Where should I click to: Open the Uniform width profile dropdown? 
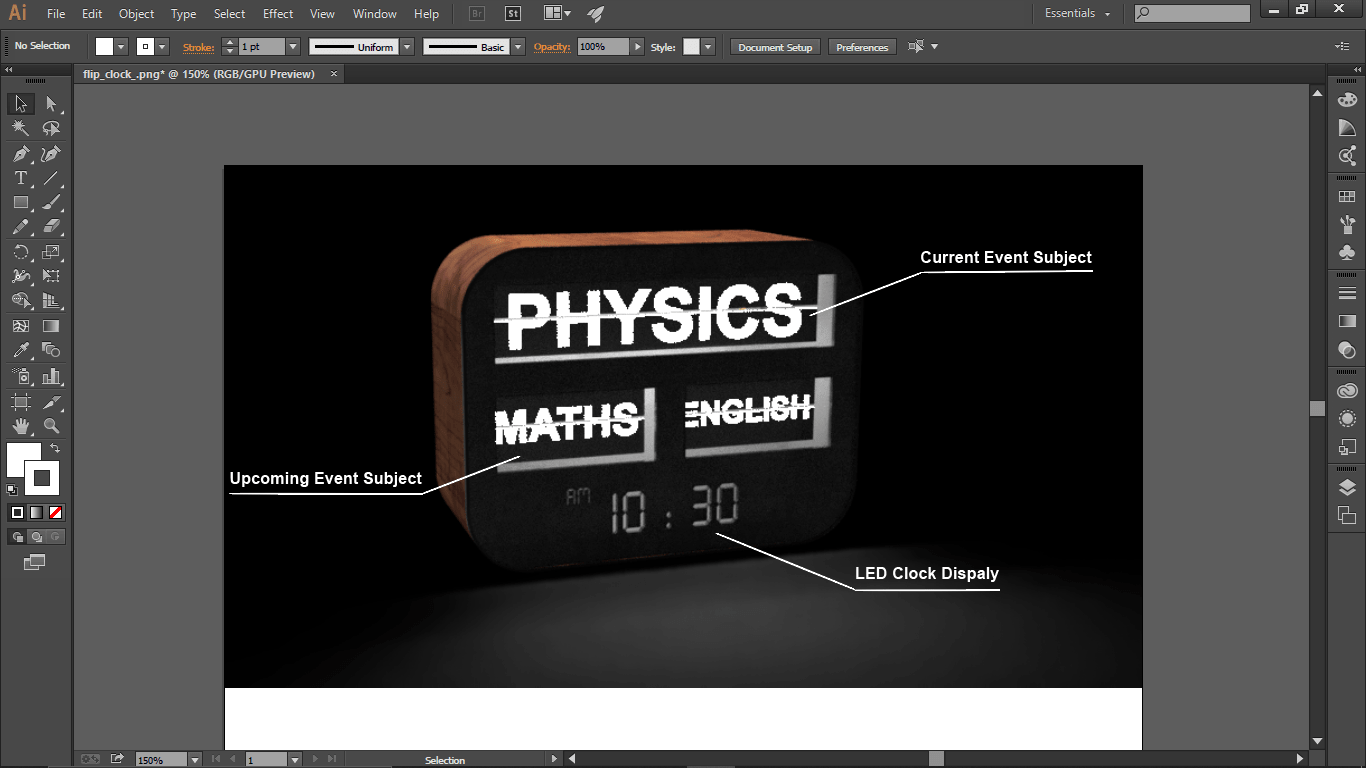click(407, 47)
